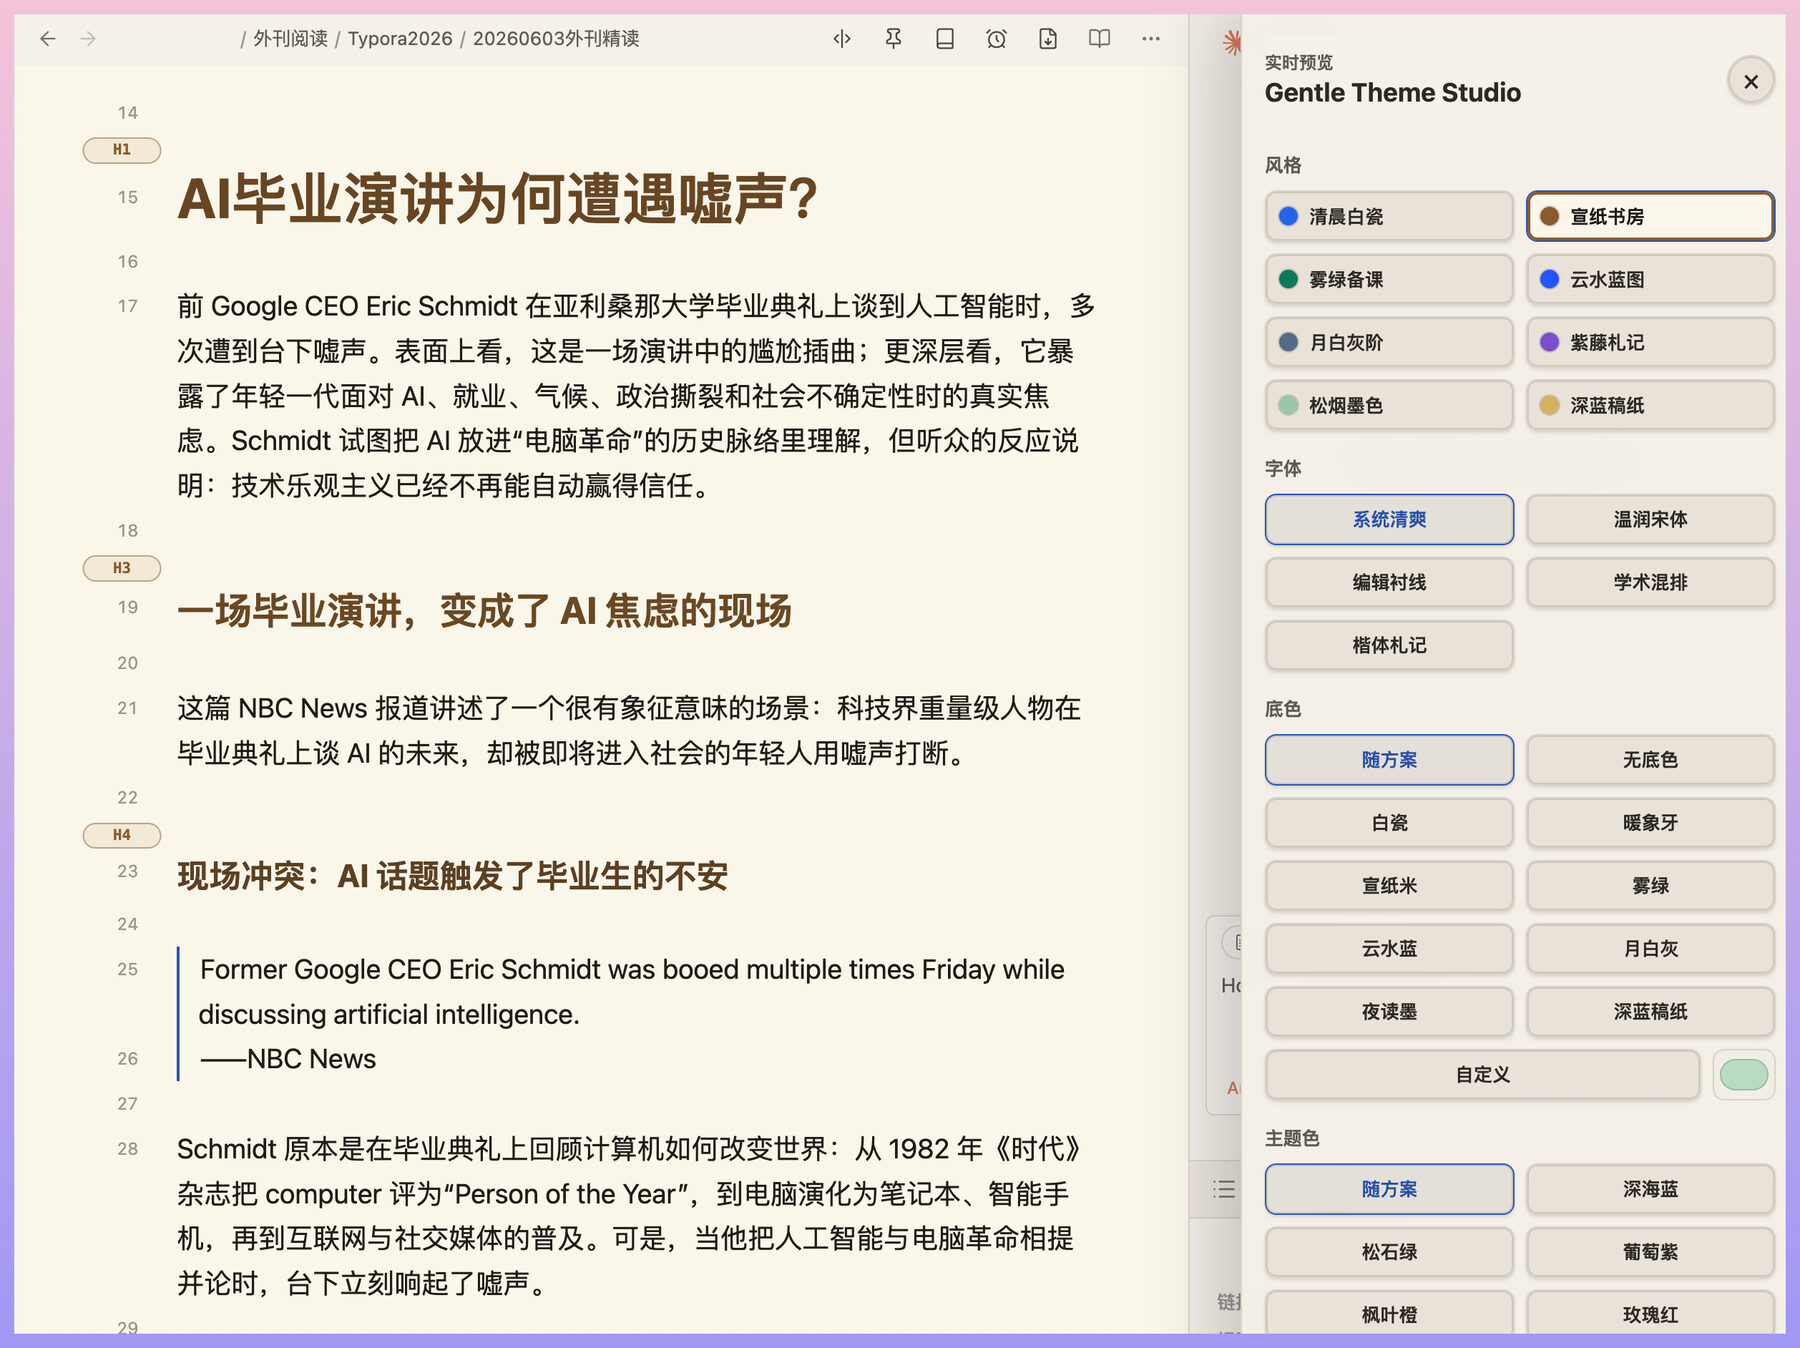Choose the 雾绿备课 style

[1389, 279]
